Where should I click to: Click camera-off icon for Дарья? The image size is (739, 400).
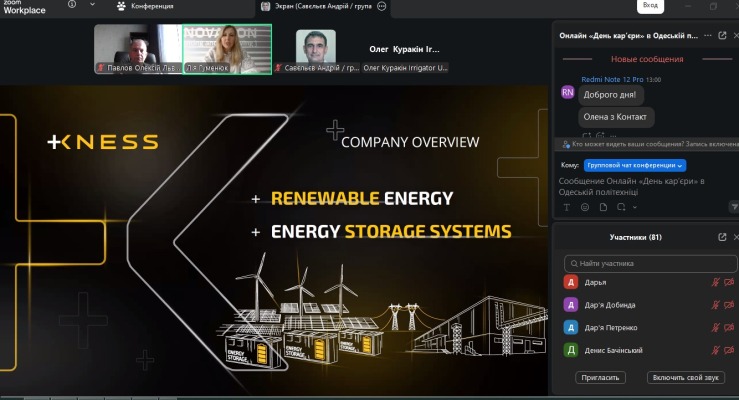coord(729,282)
